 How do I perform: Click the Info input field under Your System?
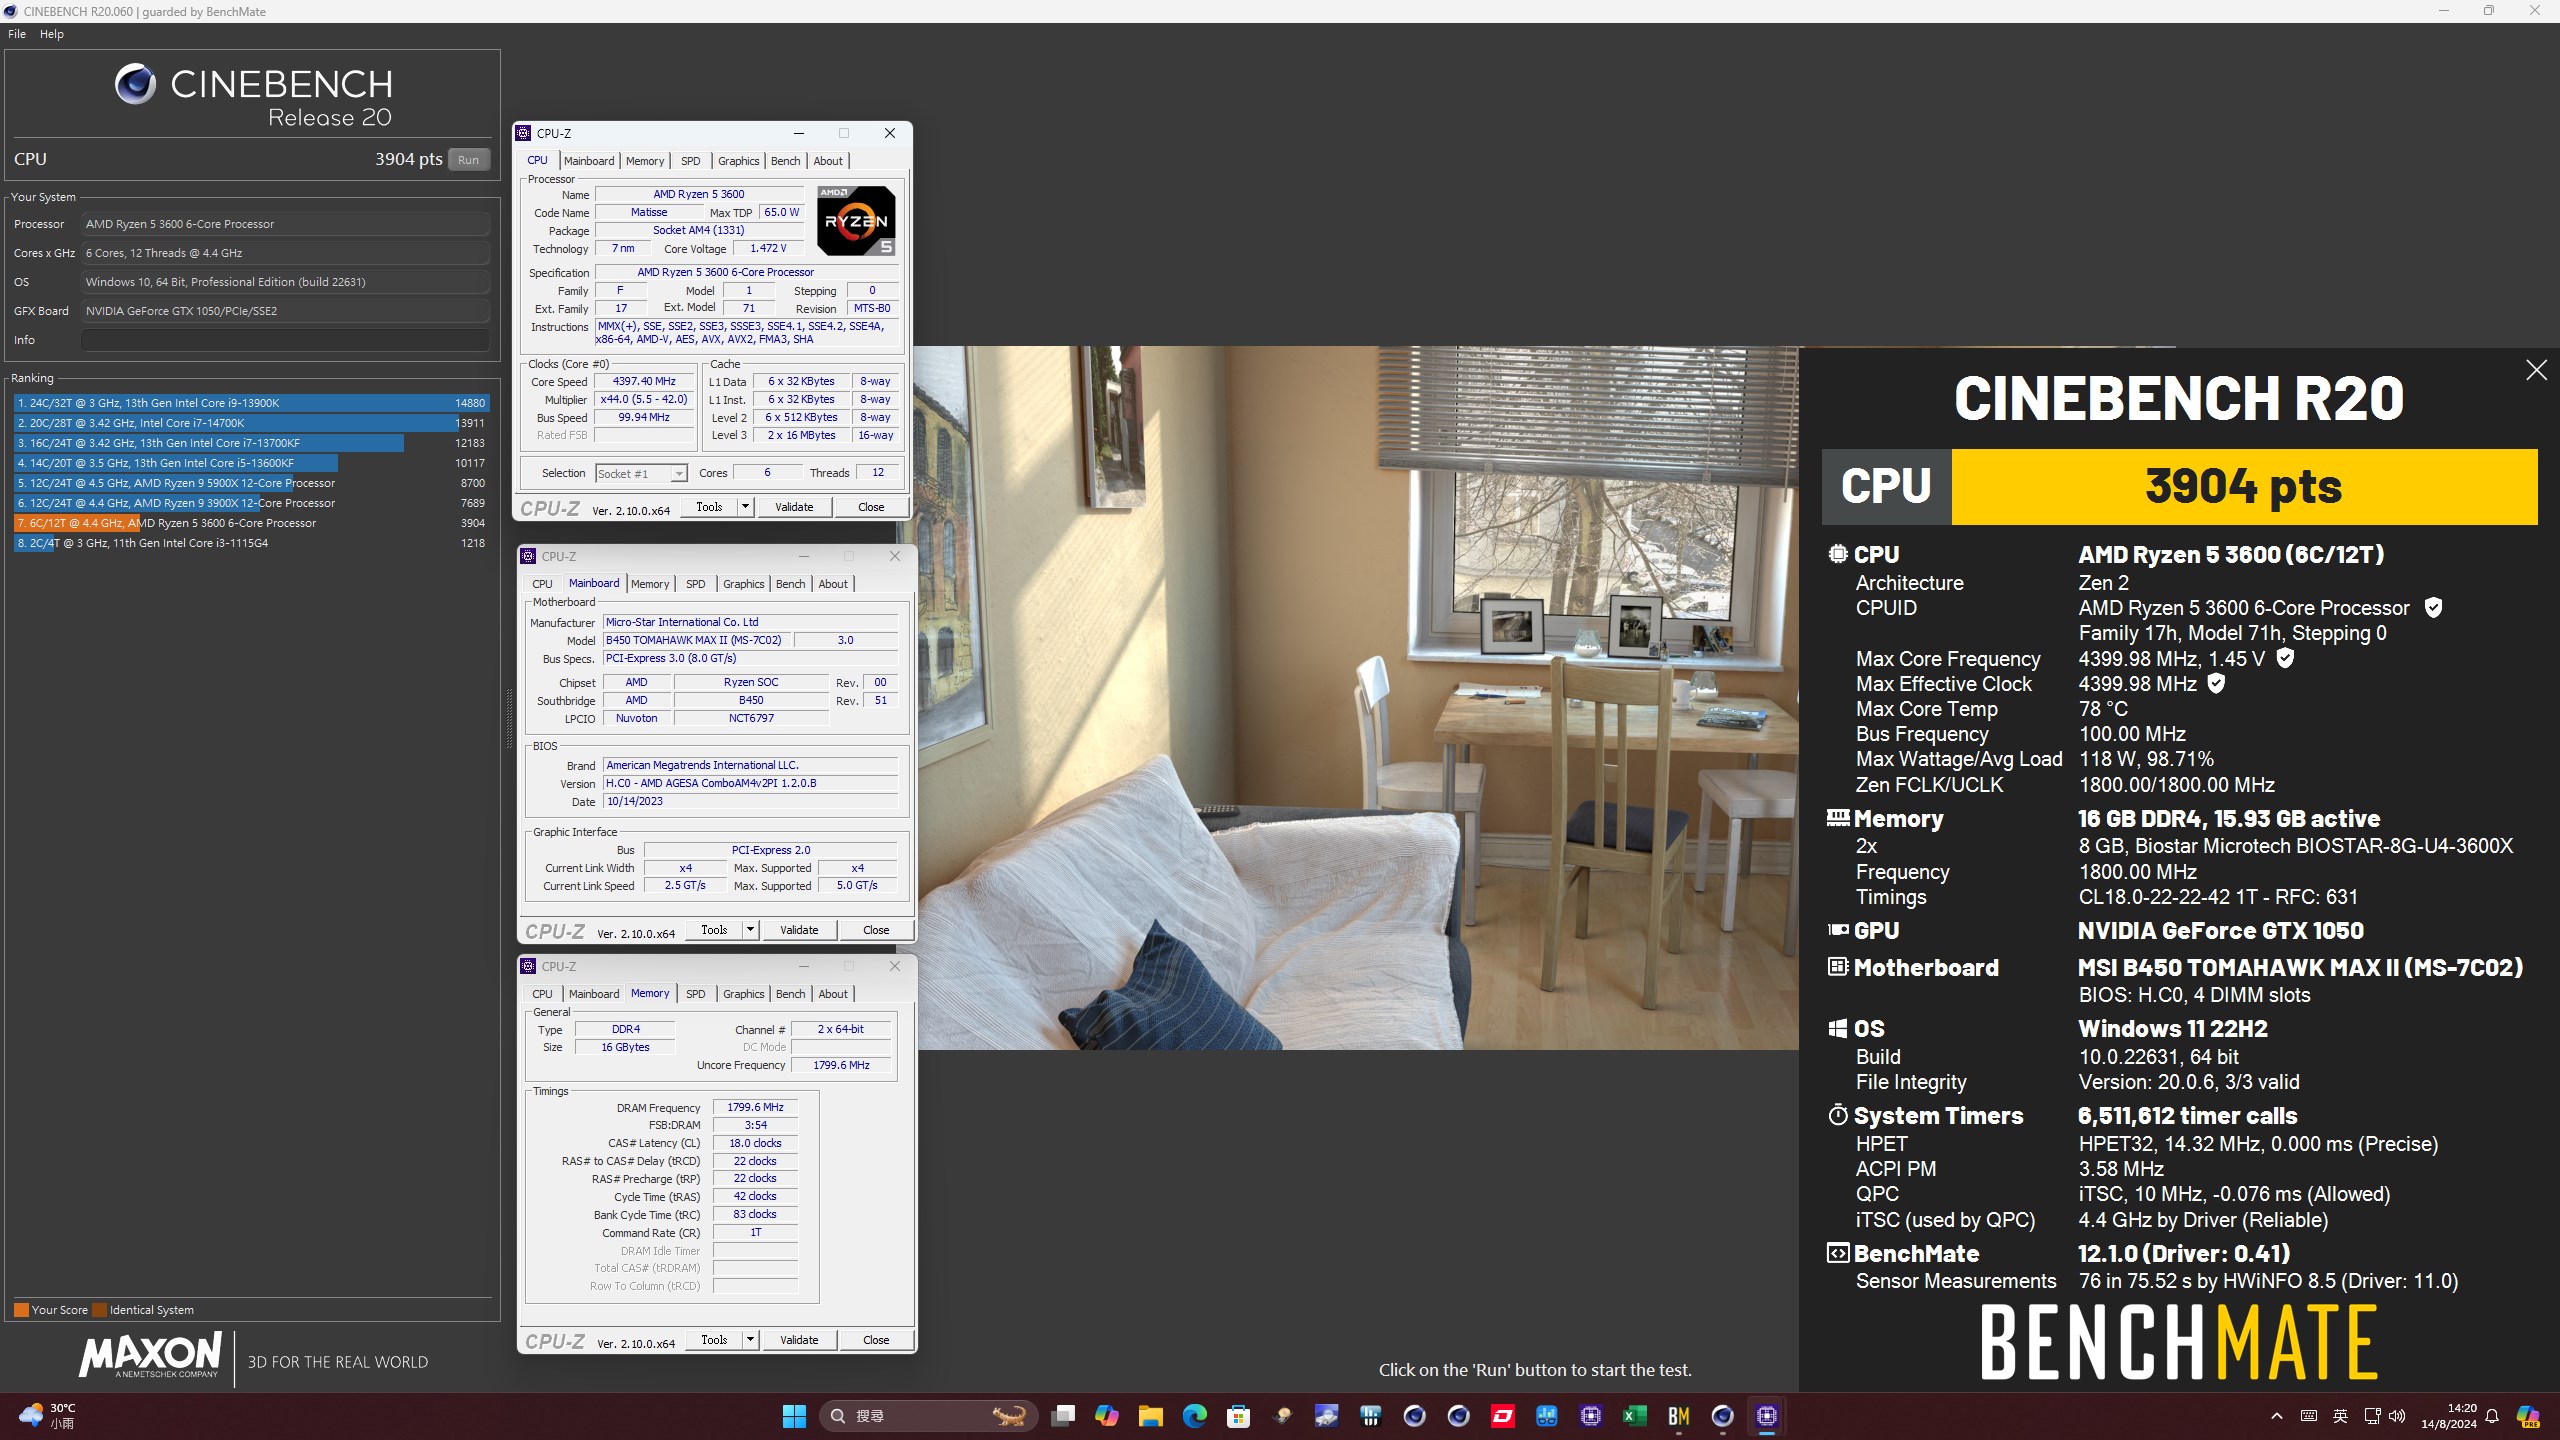285,340
